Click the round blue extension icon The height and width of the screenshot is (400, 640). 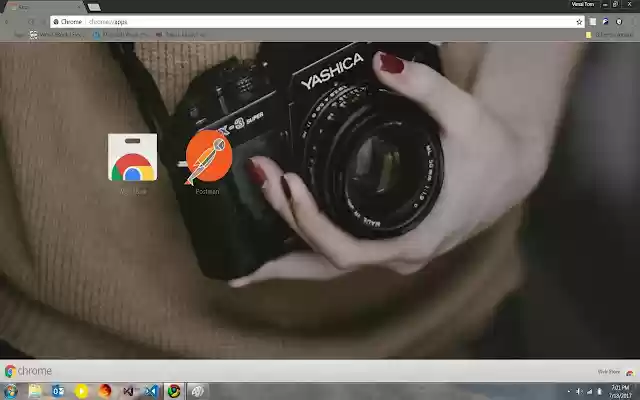pyautogui.click(x=606, y=22)
